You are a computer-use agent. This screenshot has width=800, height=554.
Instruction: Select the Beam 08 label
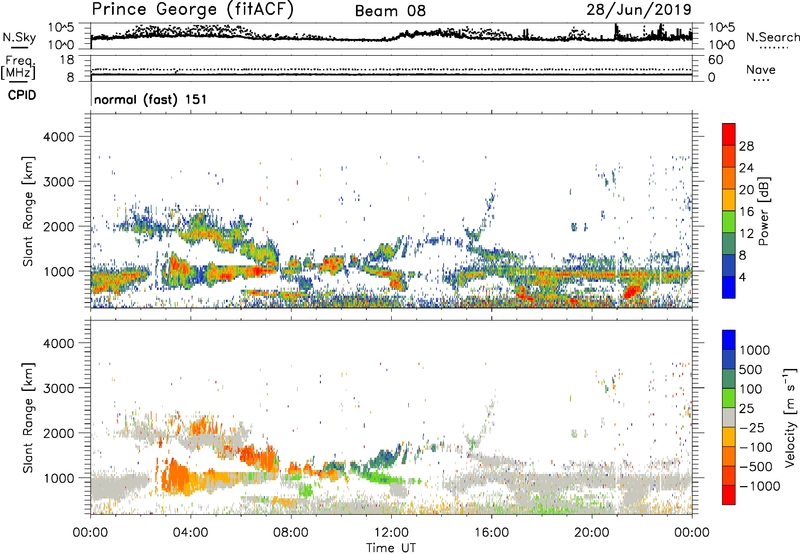[390, 11]
